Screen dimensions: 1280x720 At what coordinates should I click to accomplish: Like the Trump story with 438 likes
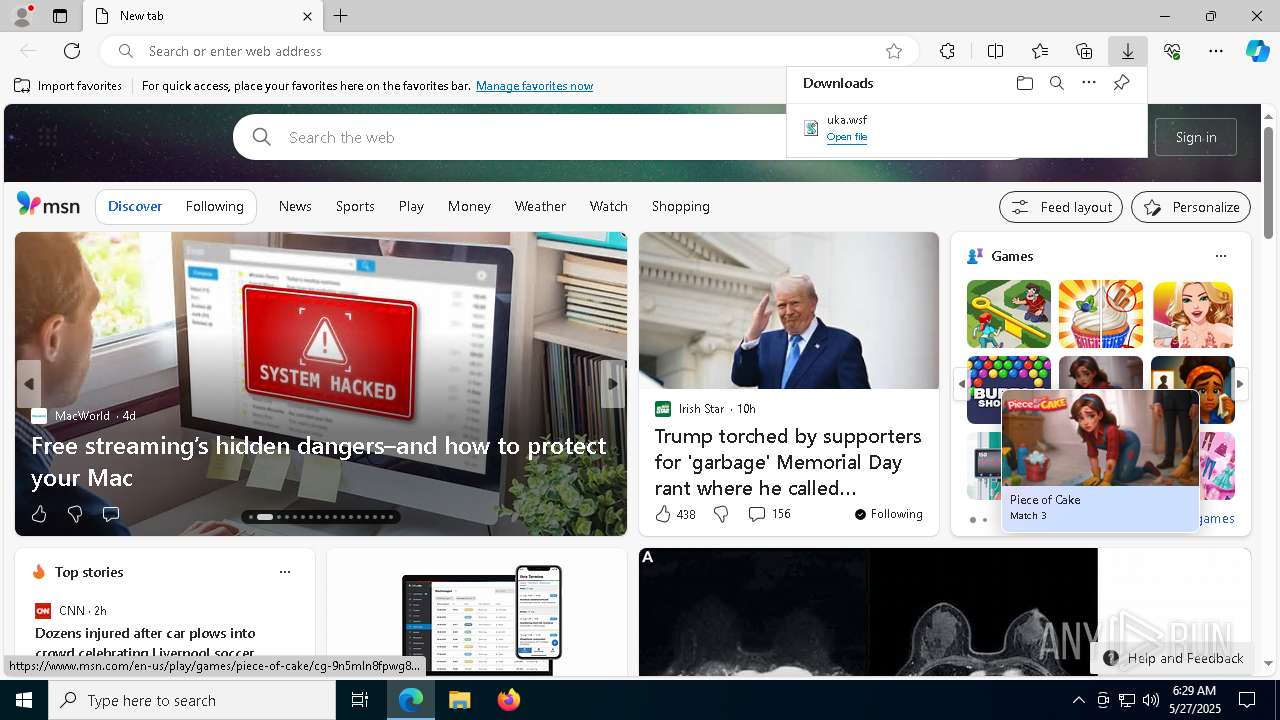click(675, 514)
